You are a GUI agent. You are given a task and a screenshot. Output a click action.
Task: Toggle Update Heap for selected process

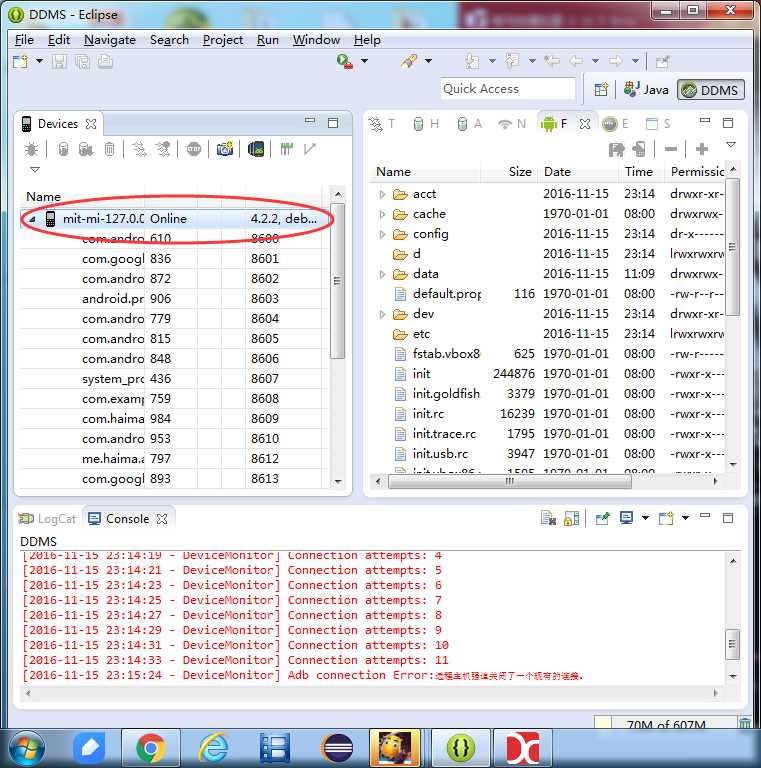(x=63, y=149)
